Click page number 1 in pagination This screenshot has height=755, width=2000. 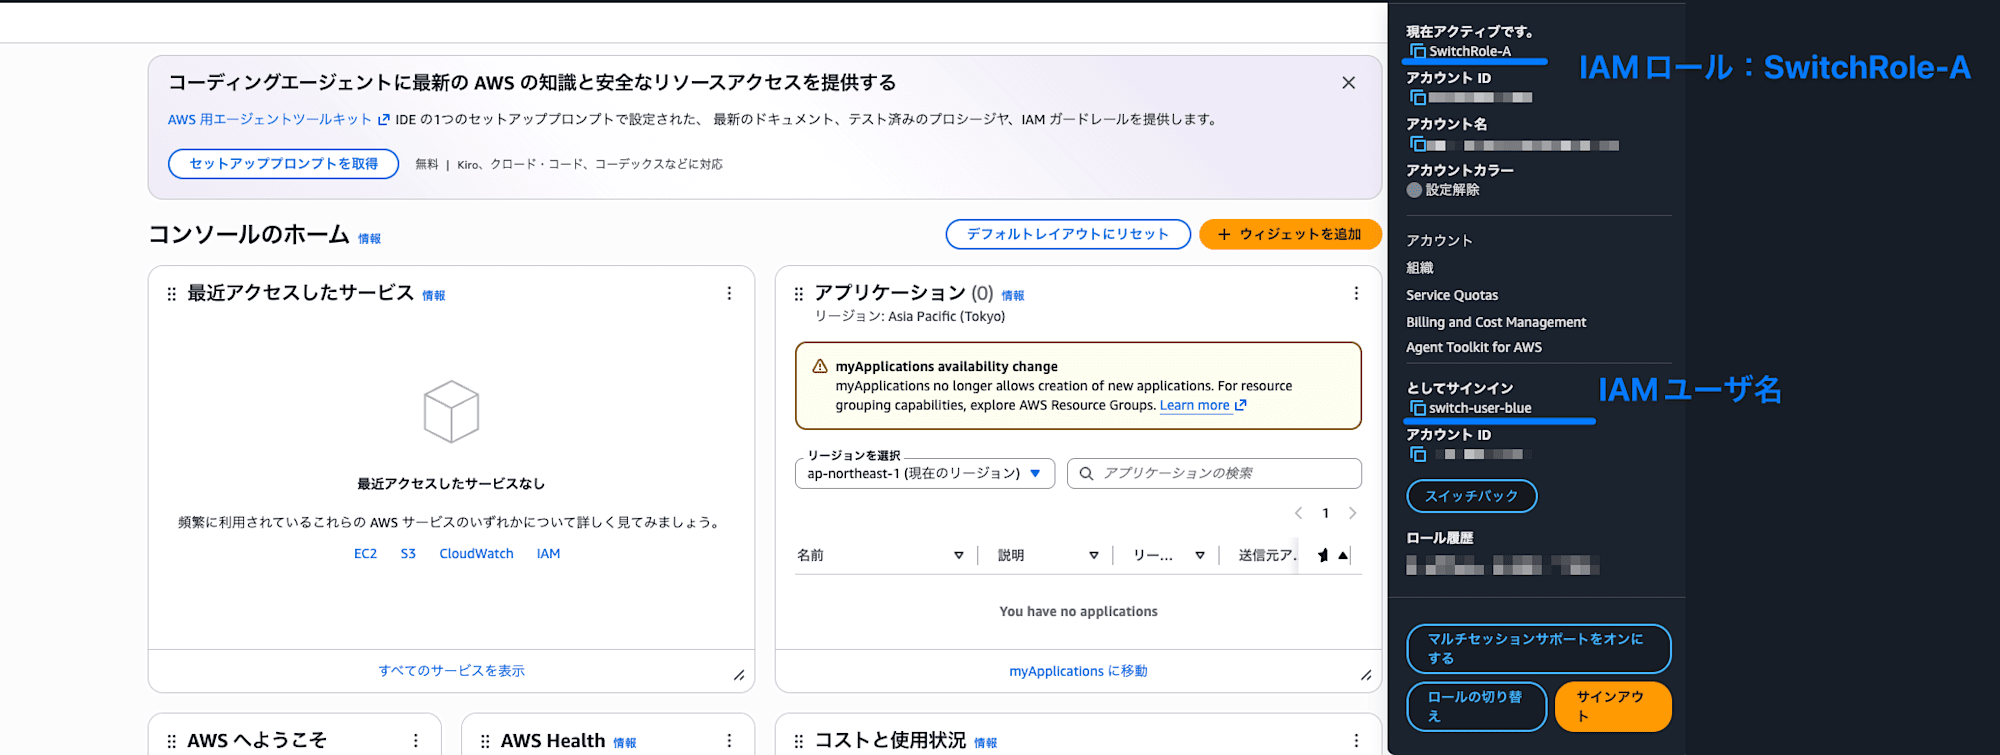pyautogui.click(x=1326, y=513)
